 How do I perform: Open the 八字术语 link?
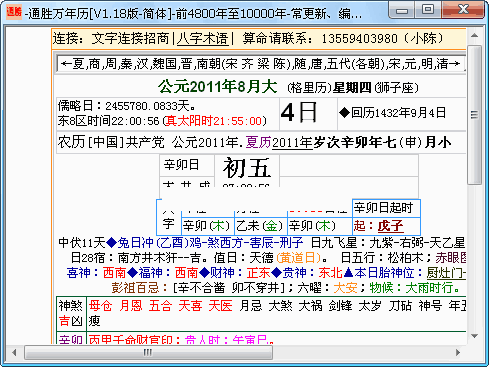click(202, 39)
